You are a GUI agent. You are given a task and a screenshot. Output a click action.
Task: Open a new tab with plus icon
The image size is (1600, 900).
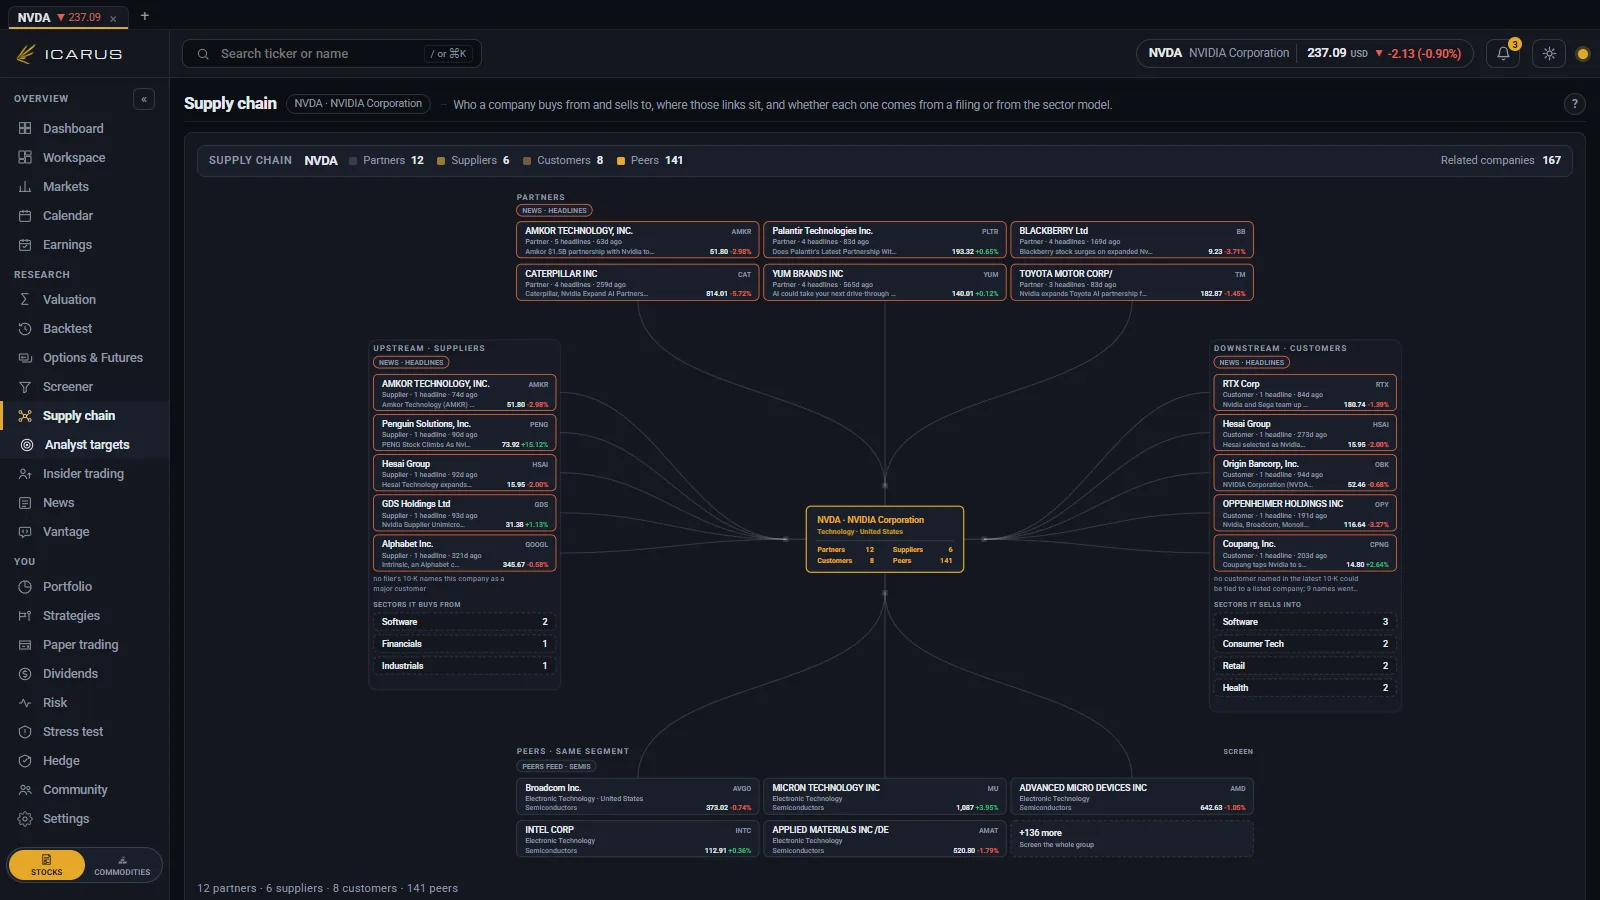point(145,16)
